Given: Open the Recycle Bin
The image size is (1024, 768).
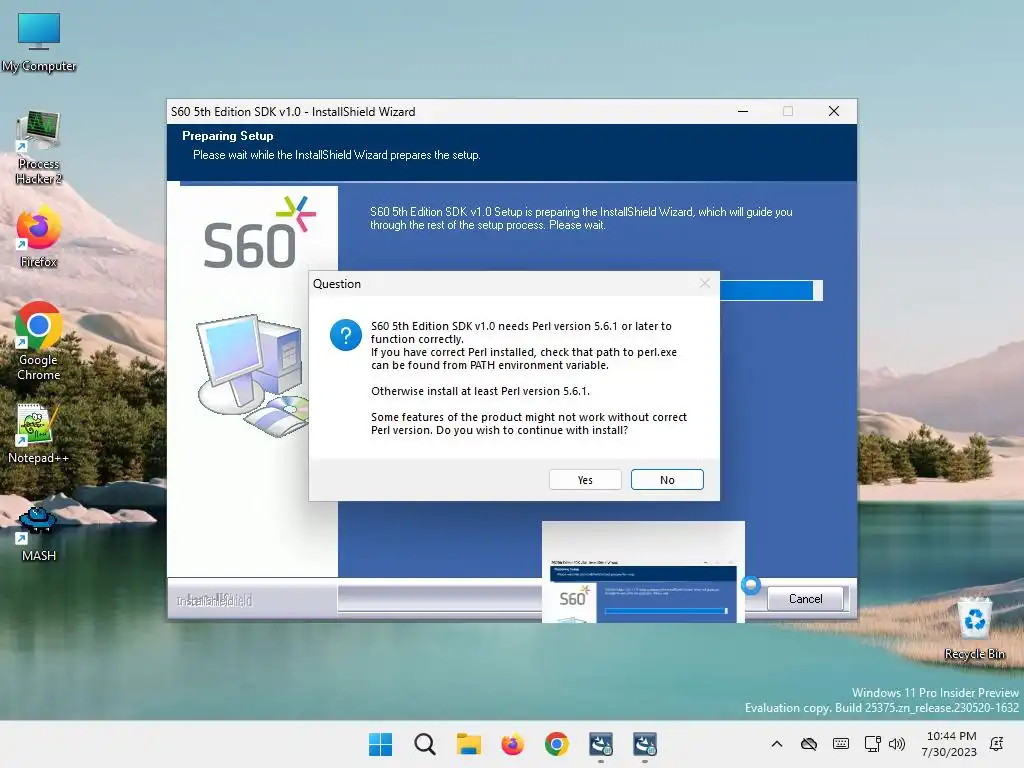Looking at the screenshot, I should [974, 628].
